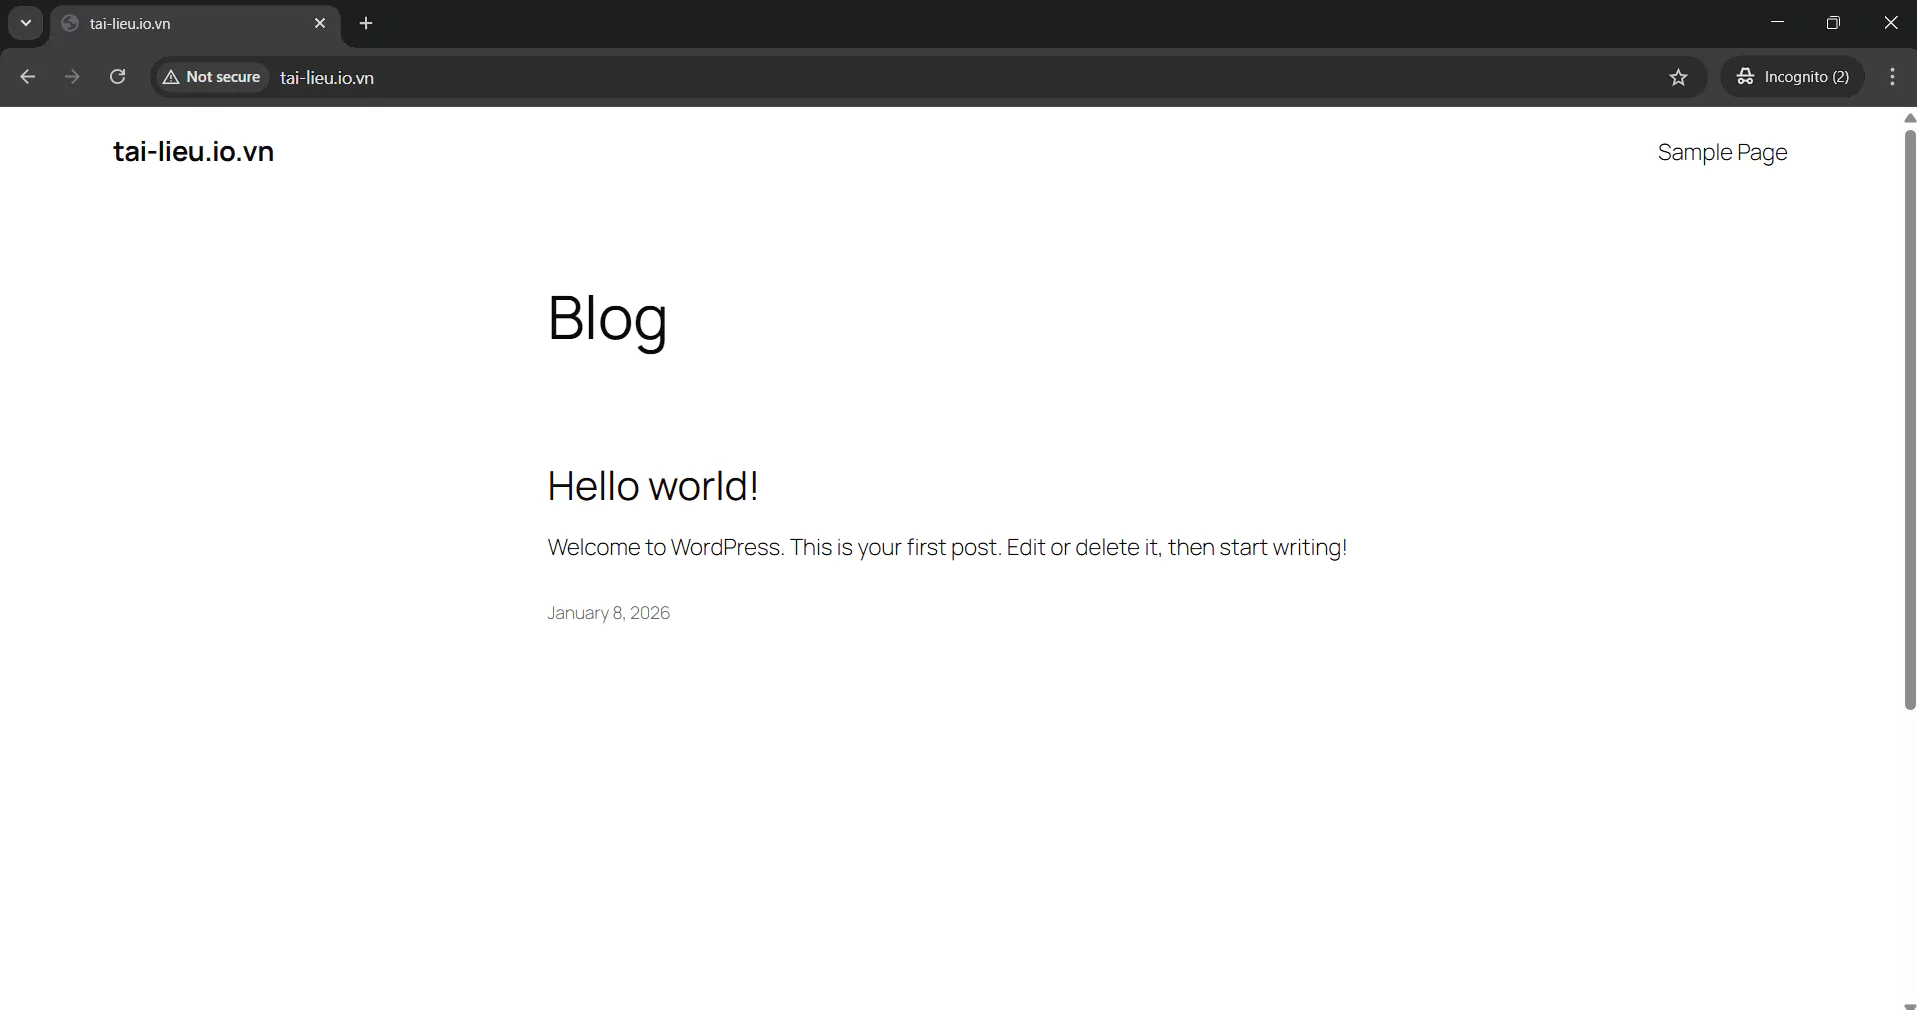
Task: Click the January 8, 2026 date link
Action: click(608, 613)
